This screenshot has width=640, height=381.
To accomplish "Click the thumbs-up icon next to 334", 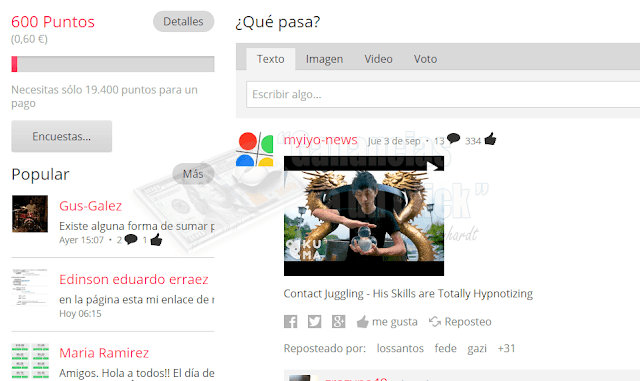I will click(x=490, y=139).
